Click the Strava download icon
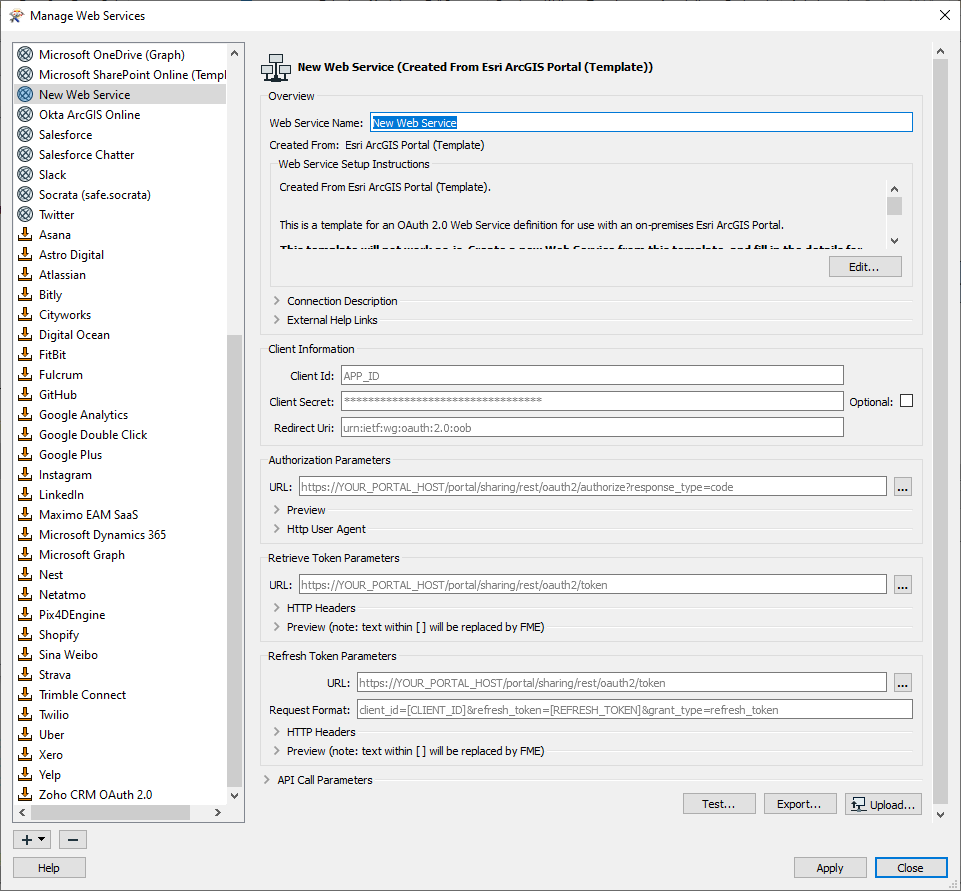Screen dimensions: 961x891 point(25,674)
